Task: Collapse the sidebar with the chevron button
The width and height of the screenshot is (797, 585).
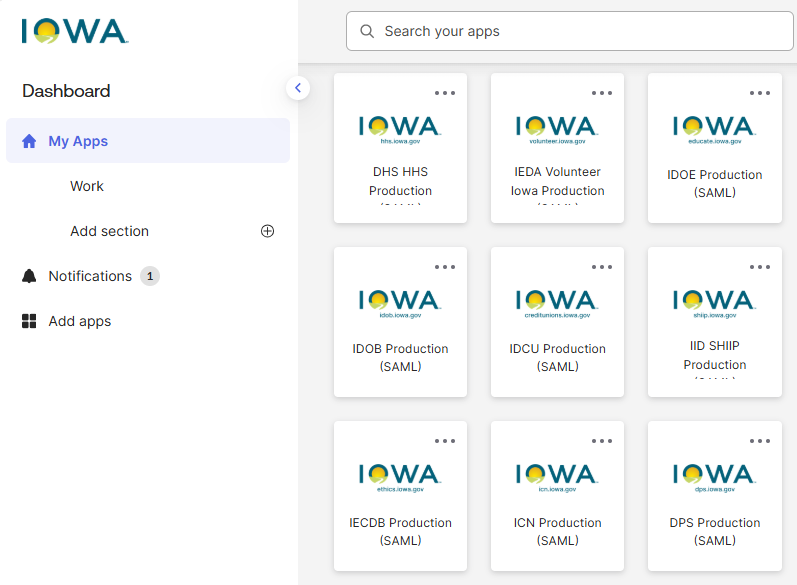Action: (x=297, y=88)
